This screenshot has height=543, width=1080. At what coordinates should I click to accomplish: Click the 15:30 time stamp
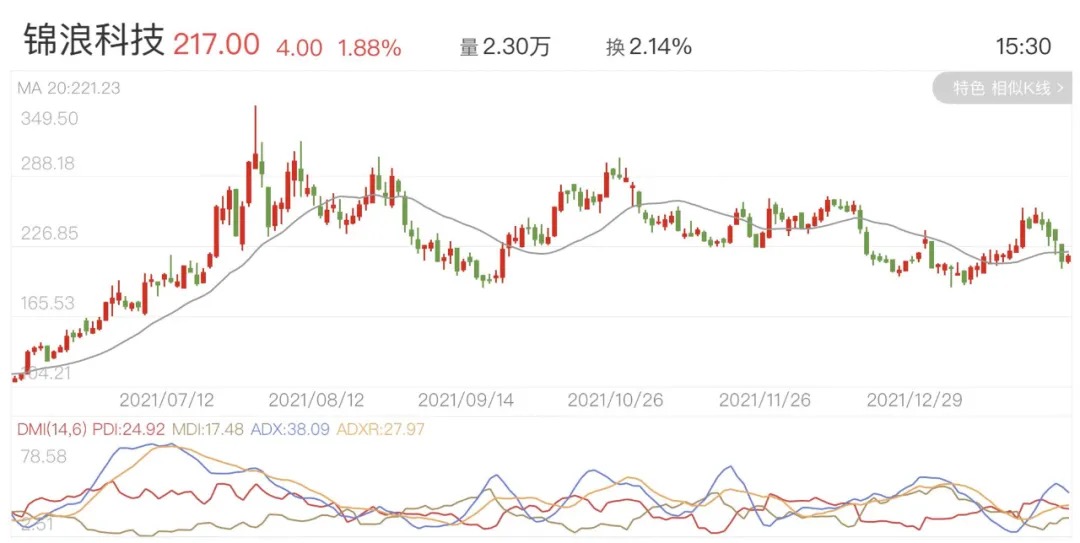click(x=1023, y=47)
